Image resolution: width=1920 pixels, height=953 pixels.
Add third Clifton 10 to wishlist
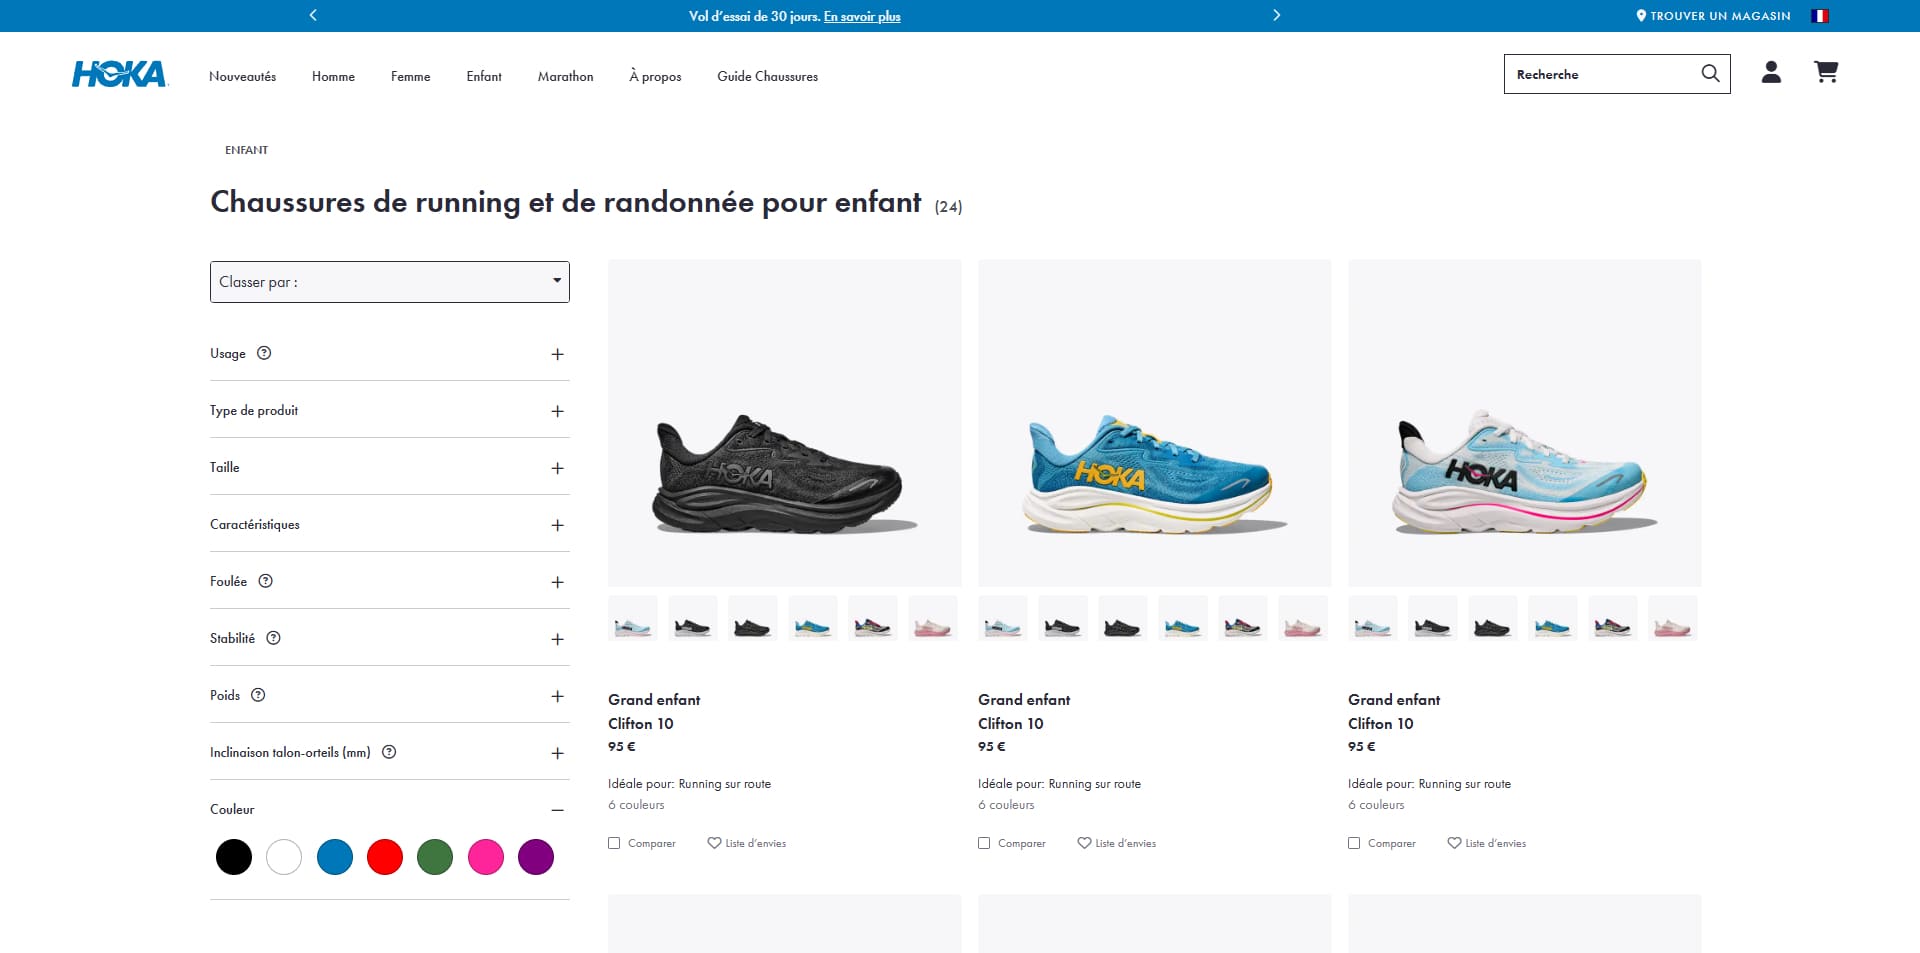click(1487, 843)
